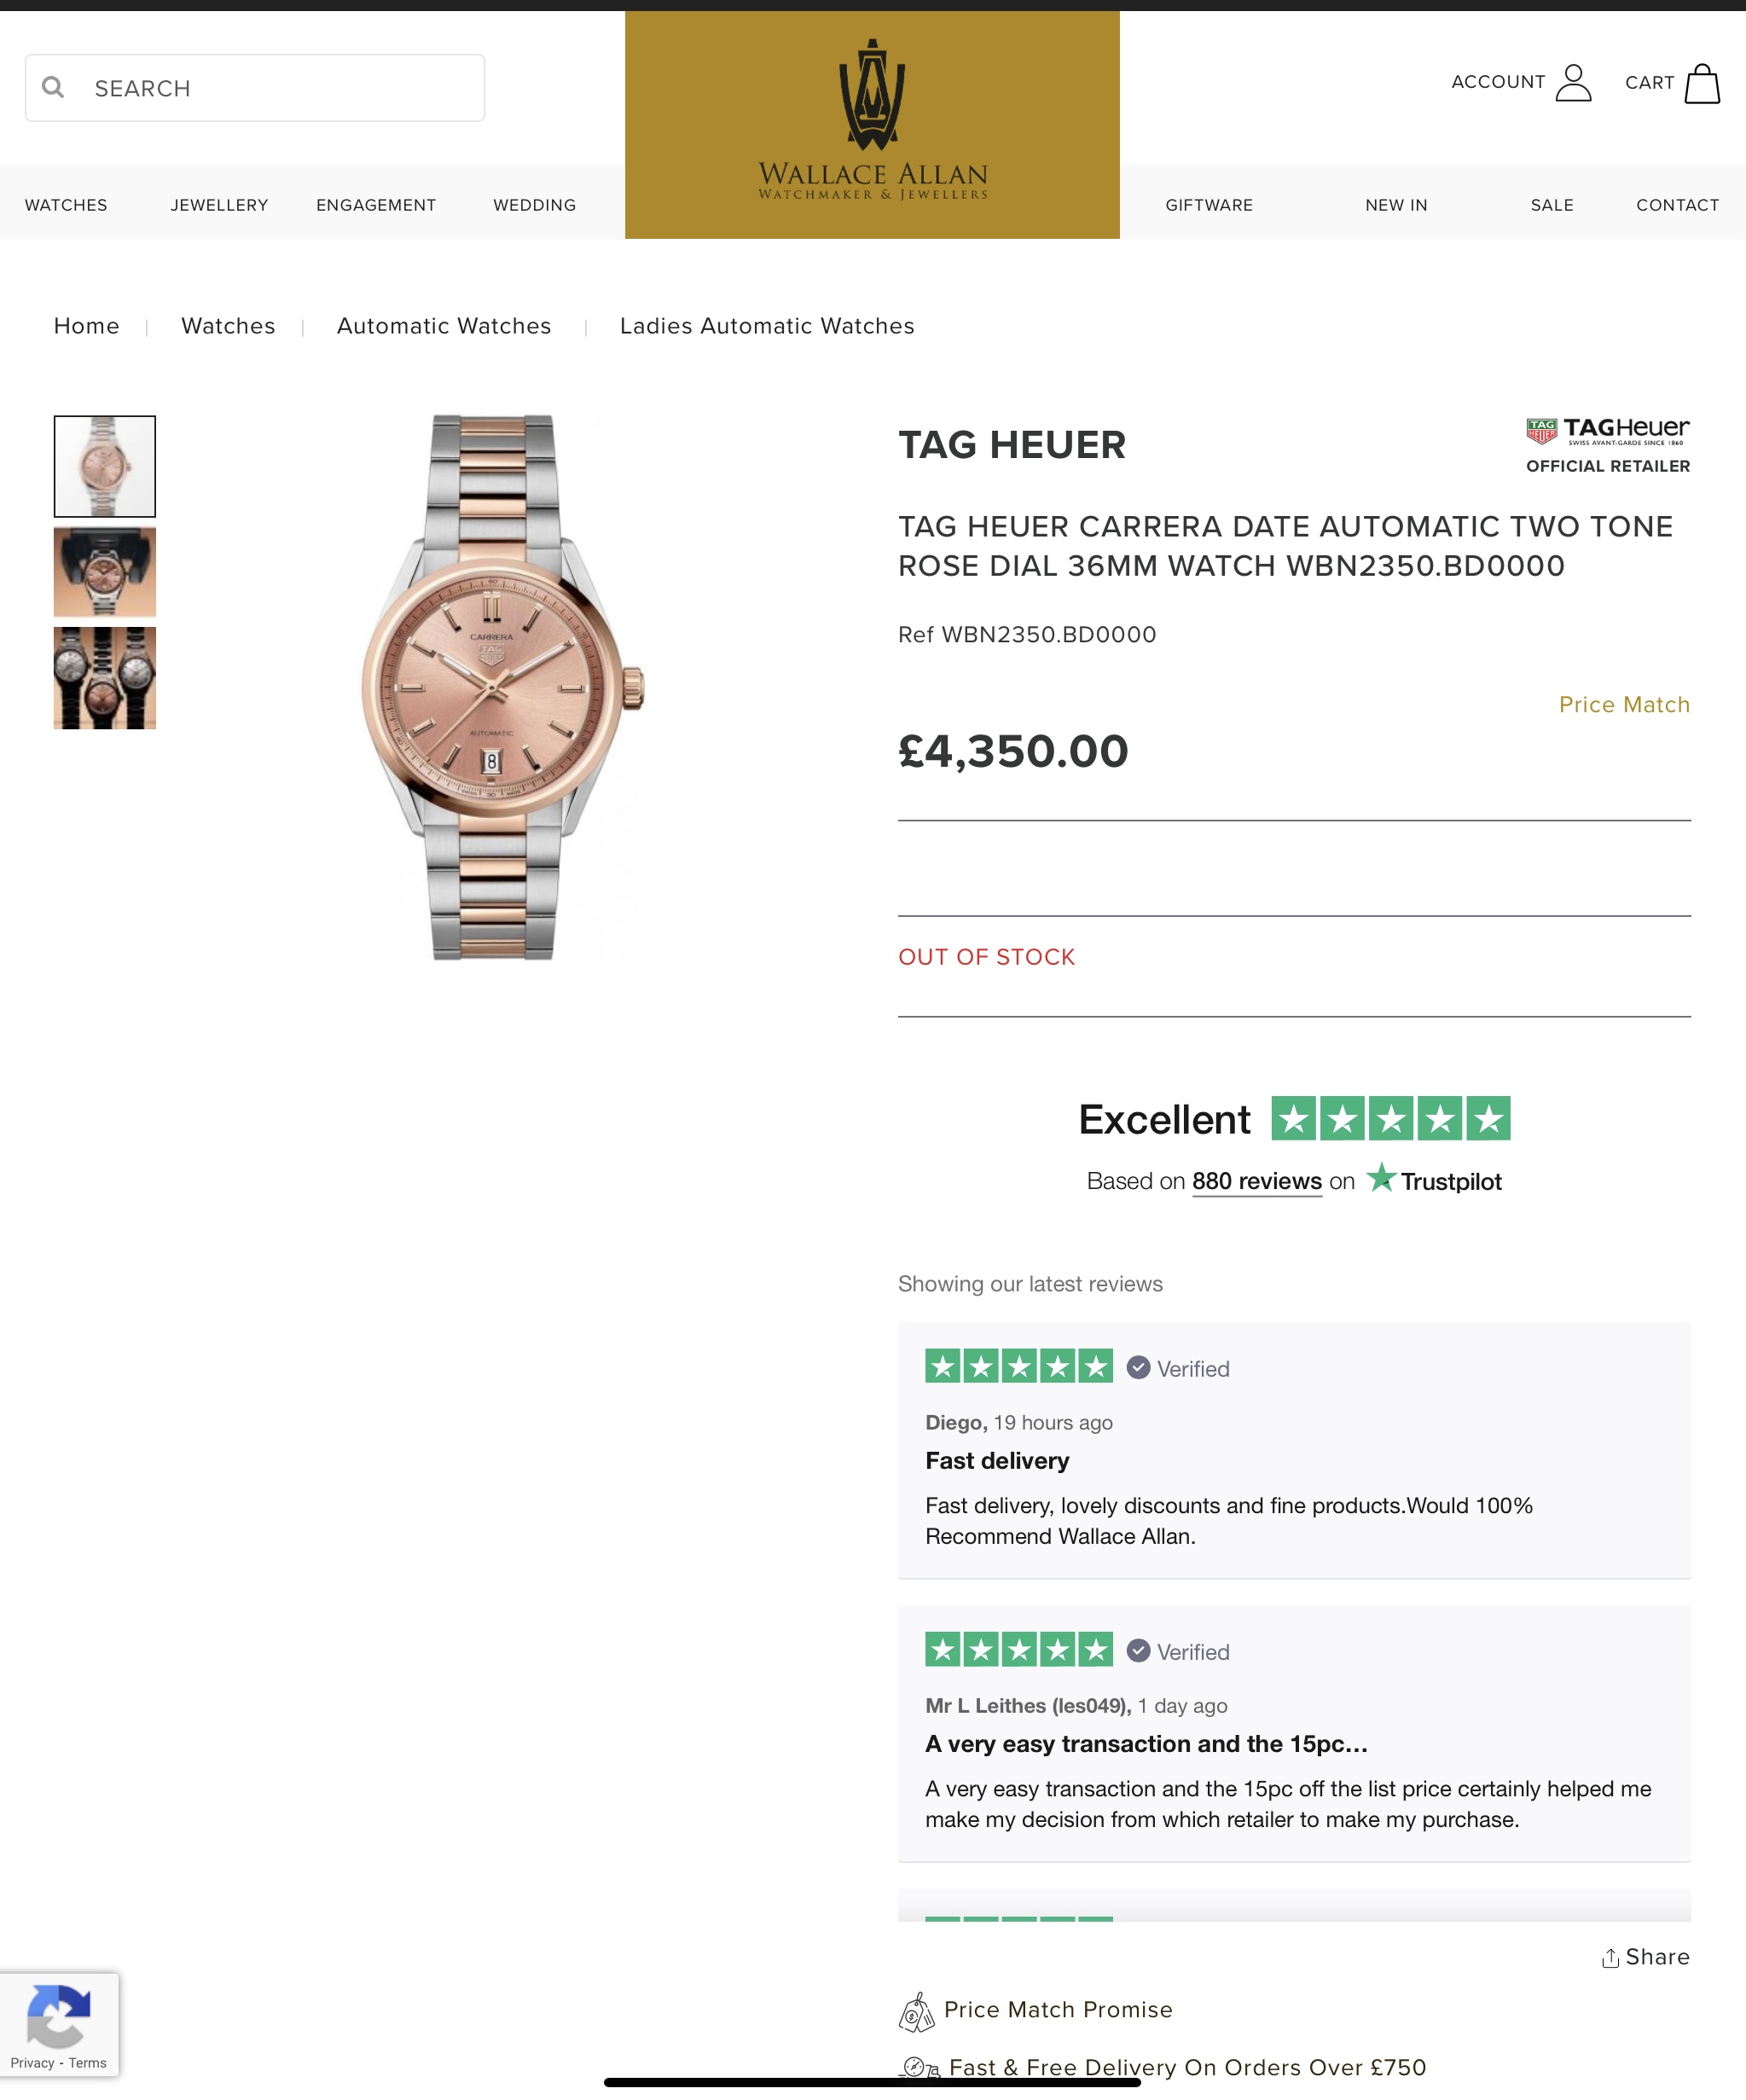Click the Wallace Allan logo
1746x2100 pixels.
(x=872, y=124)
